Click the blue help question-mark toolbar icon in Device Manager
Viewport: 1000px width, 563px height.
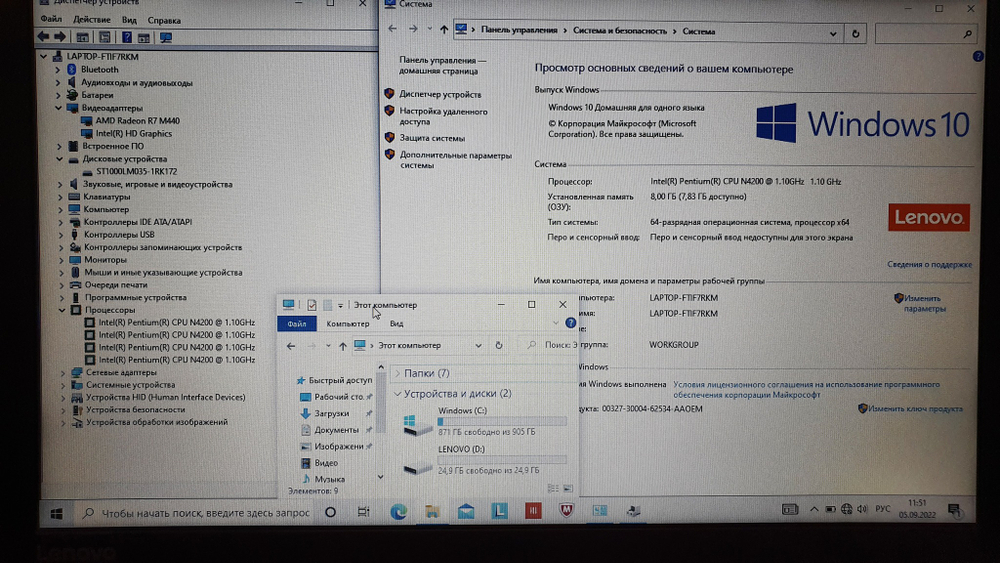[127, 38]
